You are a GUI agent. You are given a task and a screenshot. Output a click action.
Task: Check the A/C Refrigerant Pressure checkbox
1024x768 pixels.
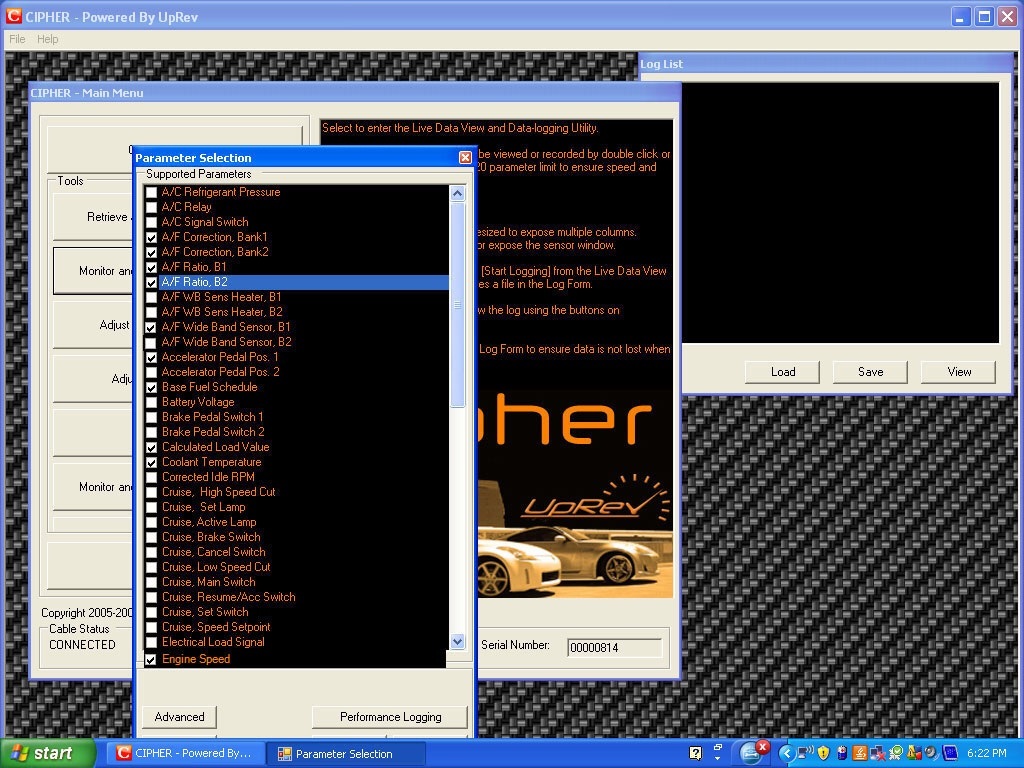point(152,192)
